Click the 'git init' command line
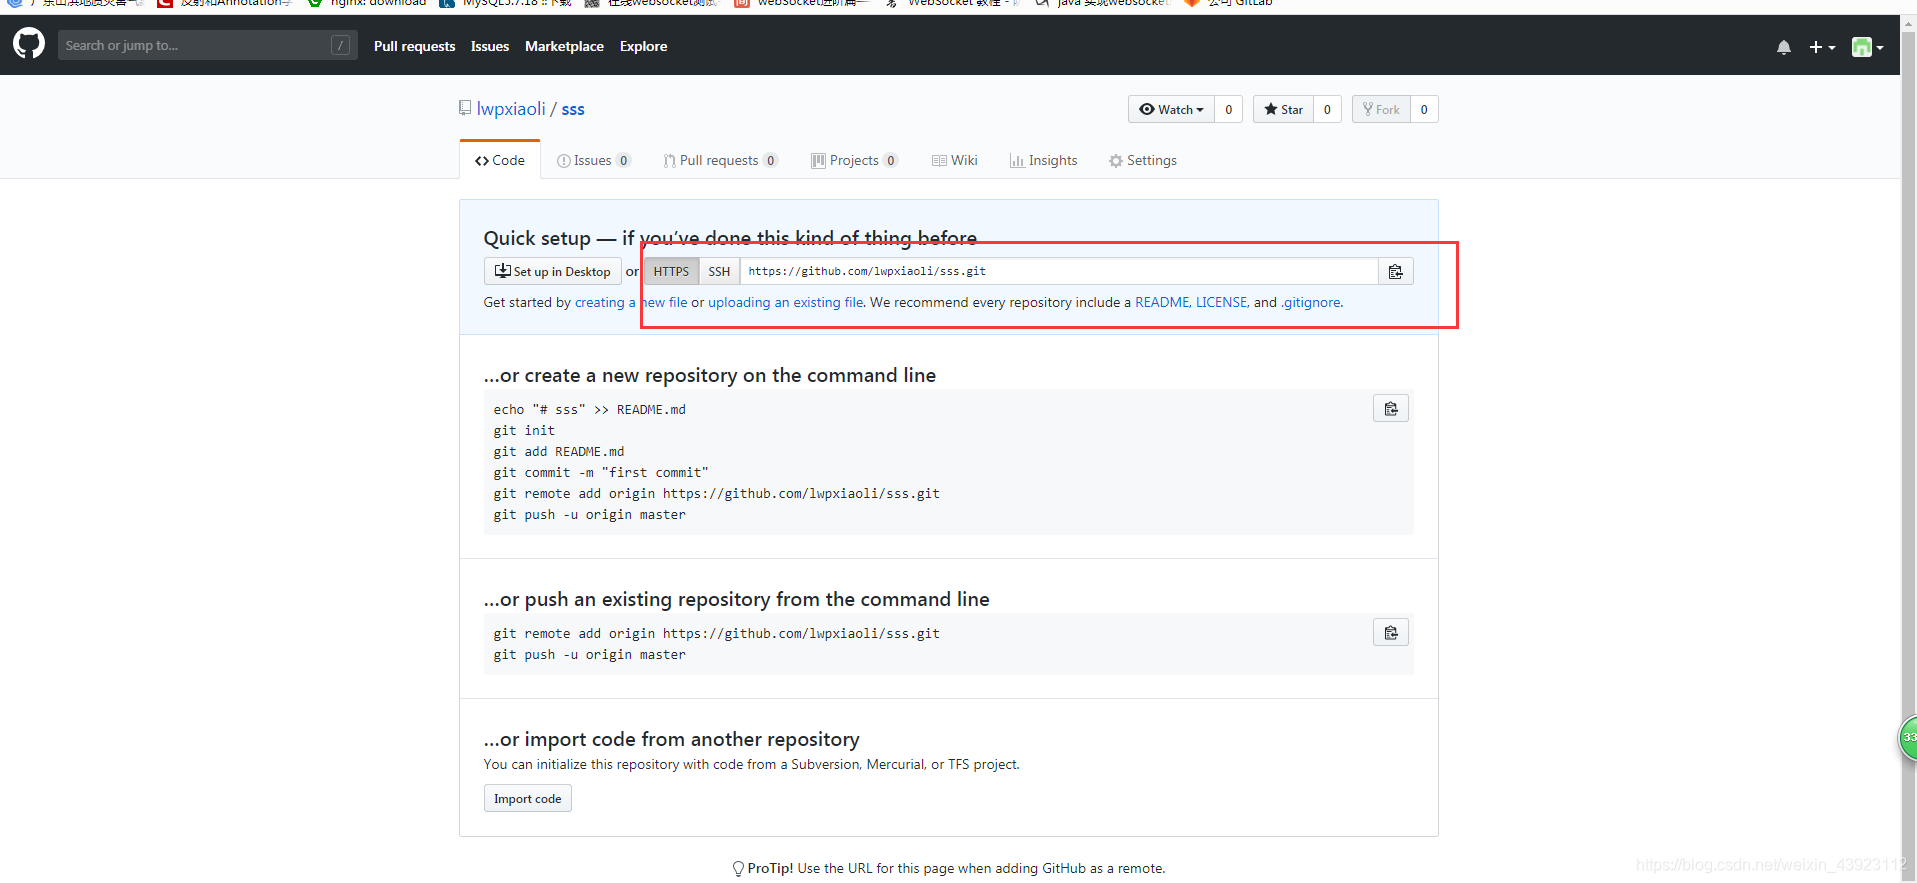Viewport: 1917px width, 883px height. click(524, 431)
